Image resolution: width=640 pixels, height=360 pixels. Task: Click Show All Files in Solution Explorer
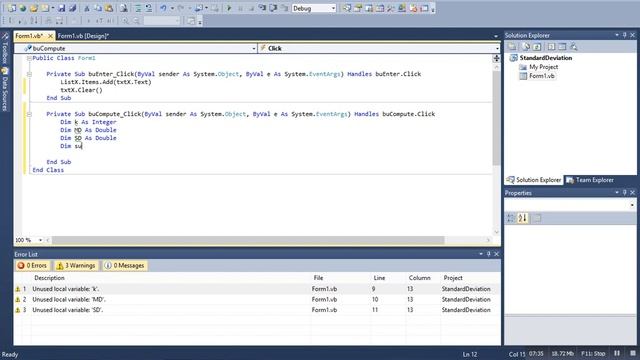(526, 47)
